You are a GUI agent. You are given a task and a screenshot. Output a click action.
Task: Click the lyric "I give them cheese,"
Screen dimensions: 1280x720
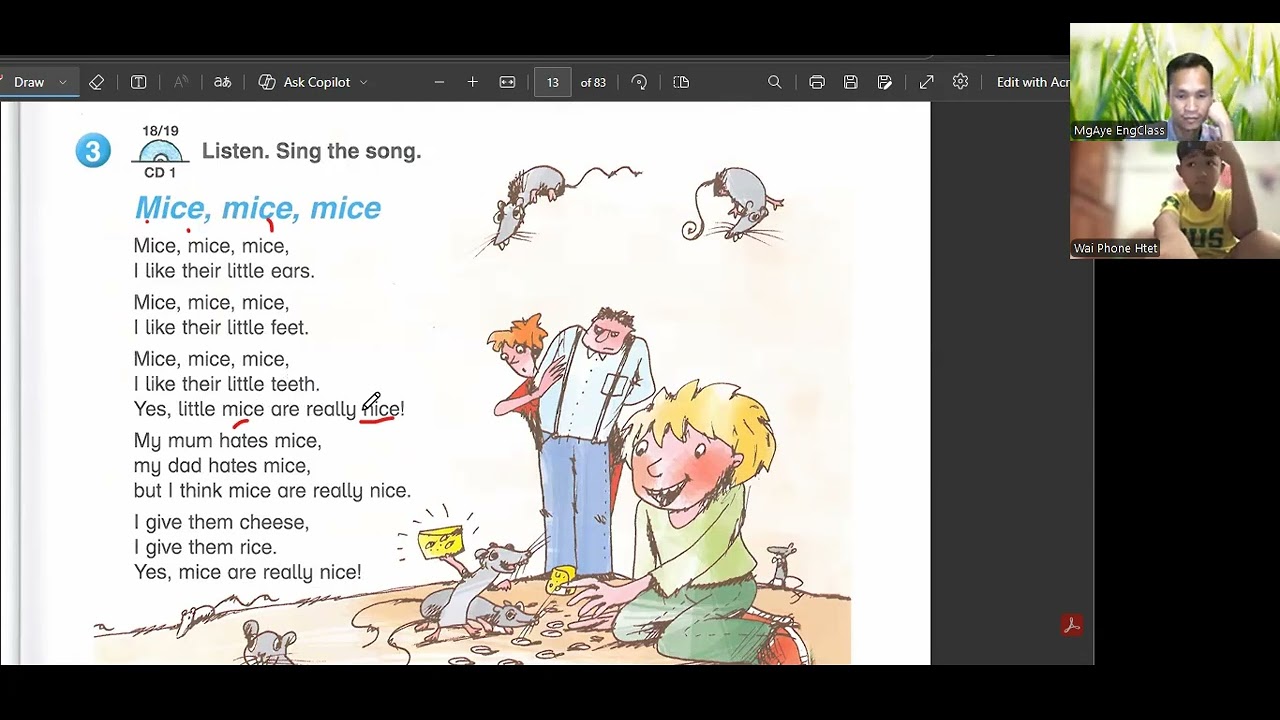(x=222, y=522)
